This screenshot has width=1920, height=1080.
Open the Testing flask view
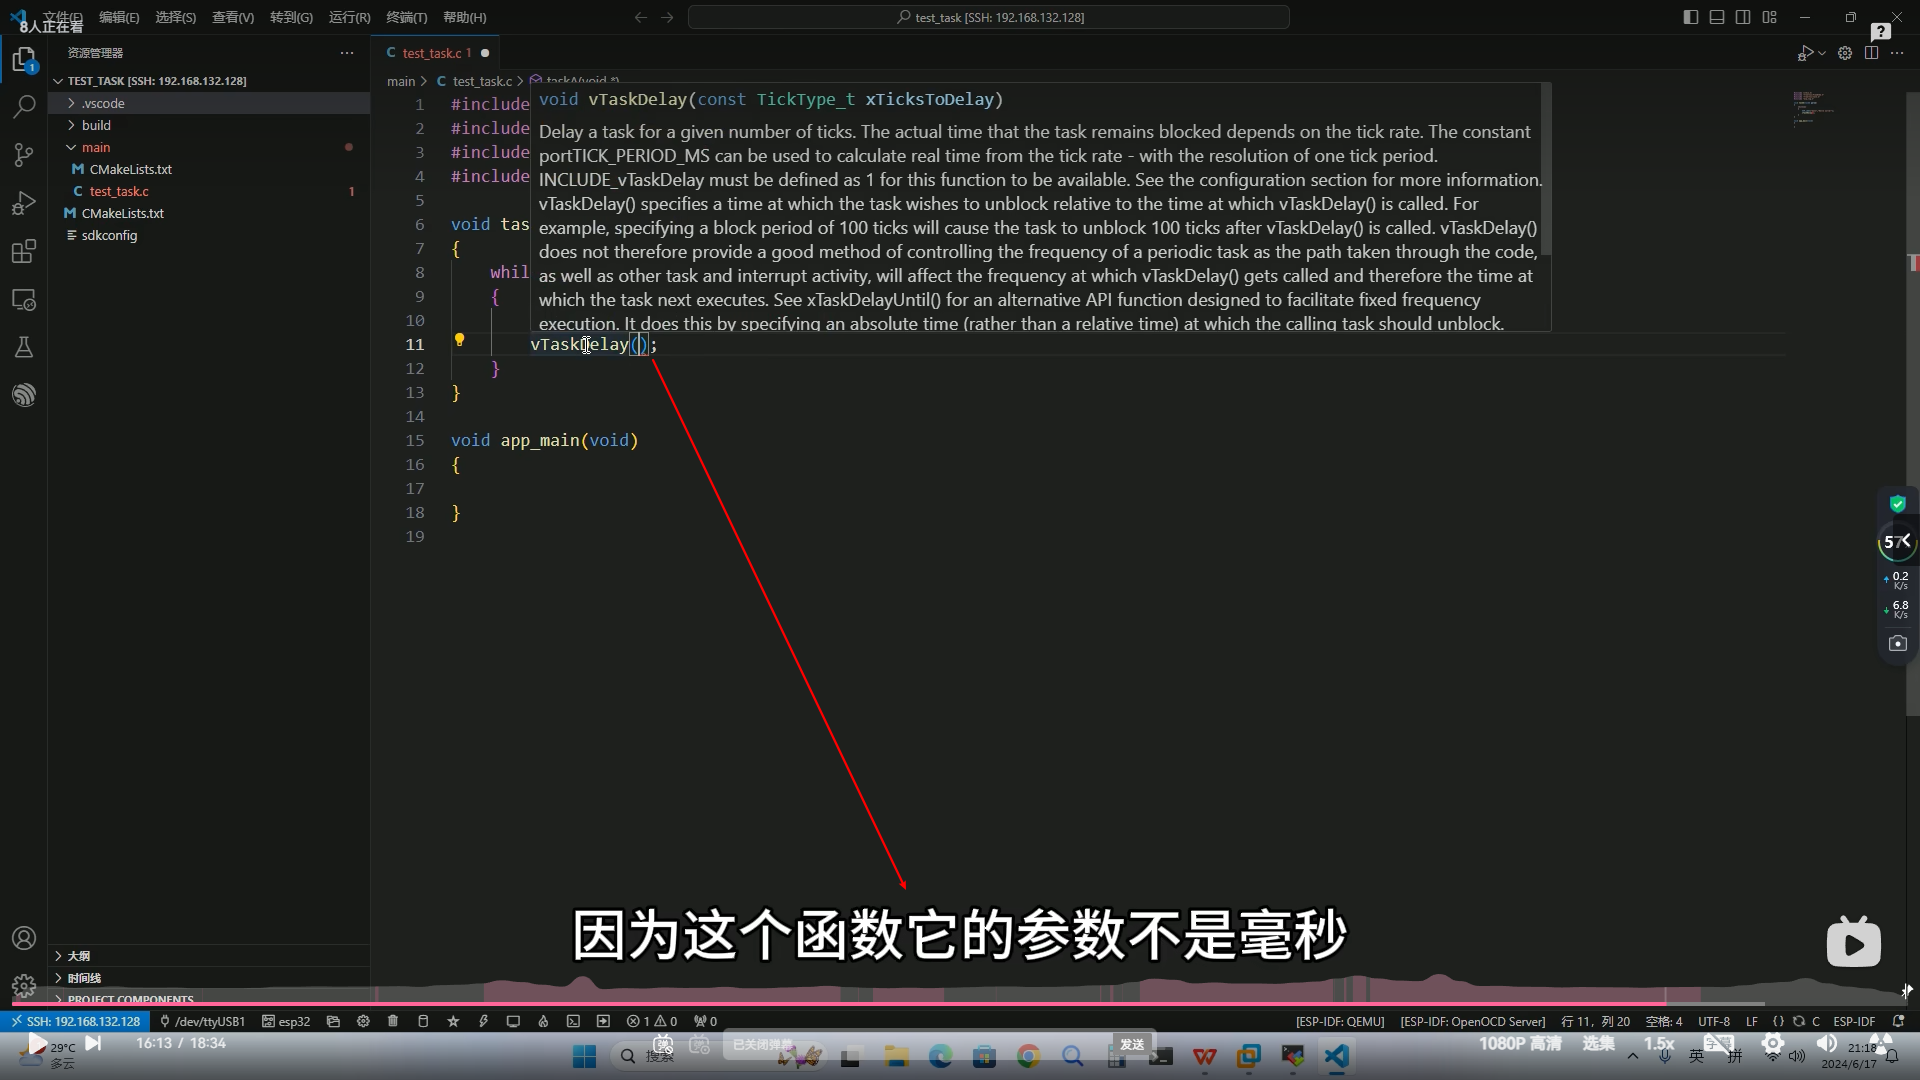(x=24, y=347)
